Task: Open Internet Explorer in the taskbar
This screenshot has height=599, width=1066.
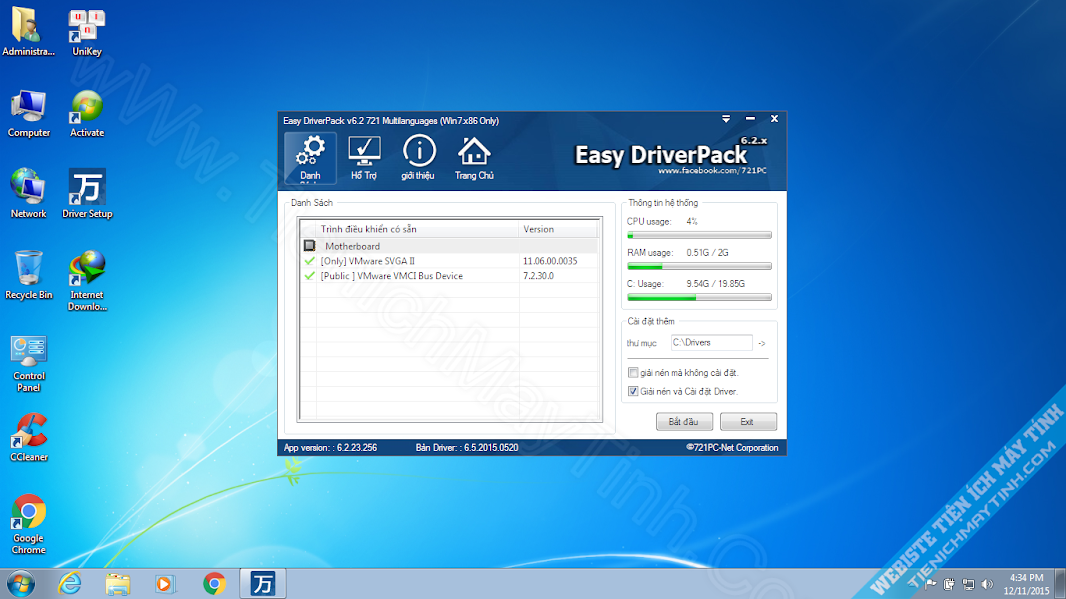Action: pyautogui.click(x=69, y=583)
